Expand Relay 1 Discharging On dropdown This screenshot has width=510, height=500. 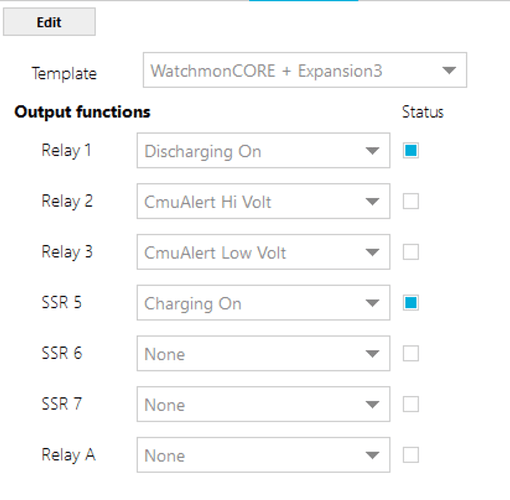point(263,150)
